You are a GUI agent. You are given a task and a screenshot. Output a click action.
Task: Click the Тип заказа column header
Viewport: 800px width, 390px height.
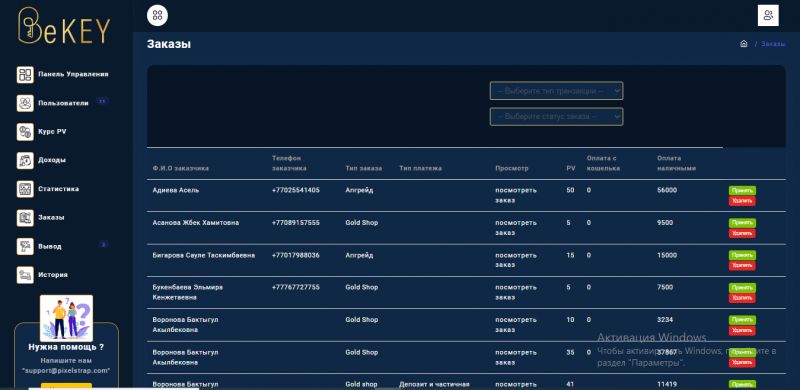(363, 168)
